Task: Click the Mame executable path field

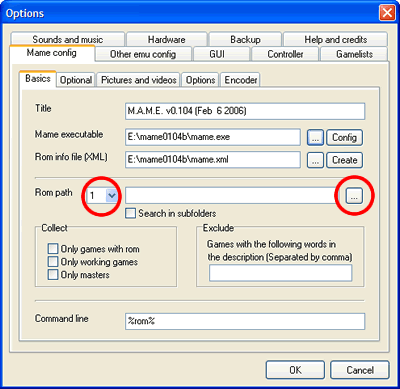Action: coord(213,137)
